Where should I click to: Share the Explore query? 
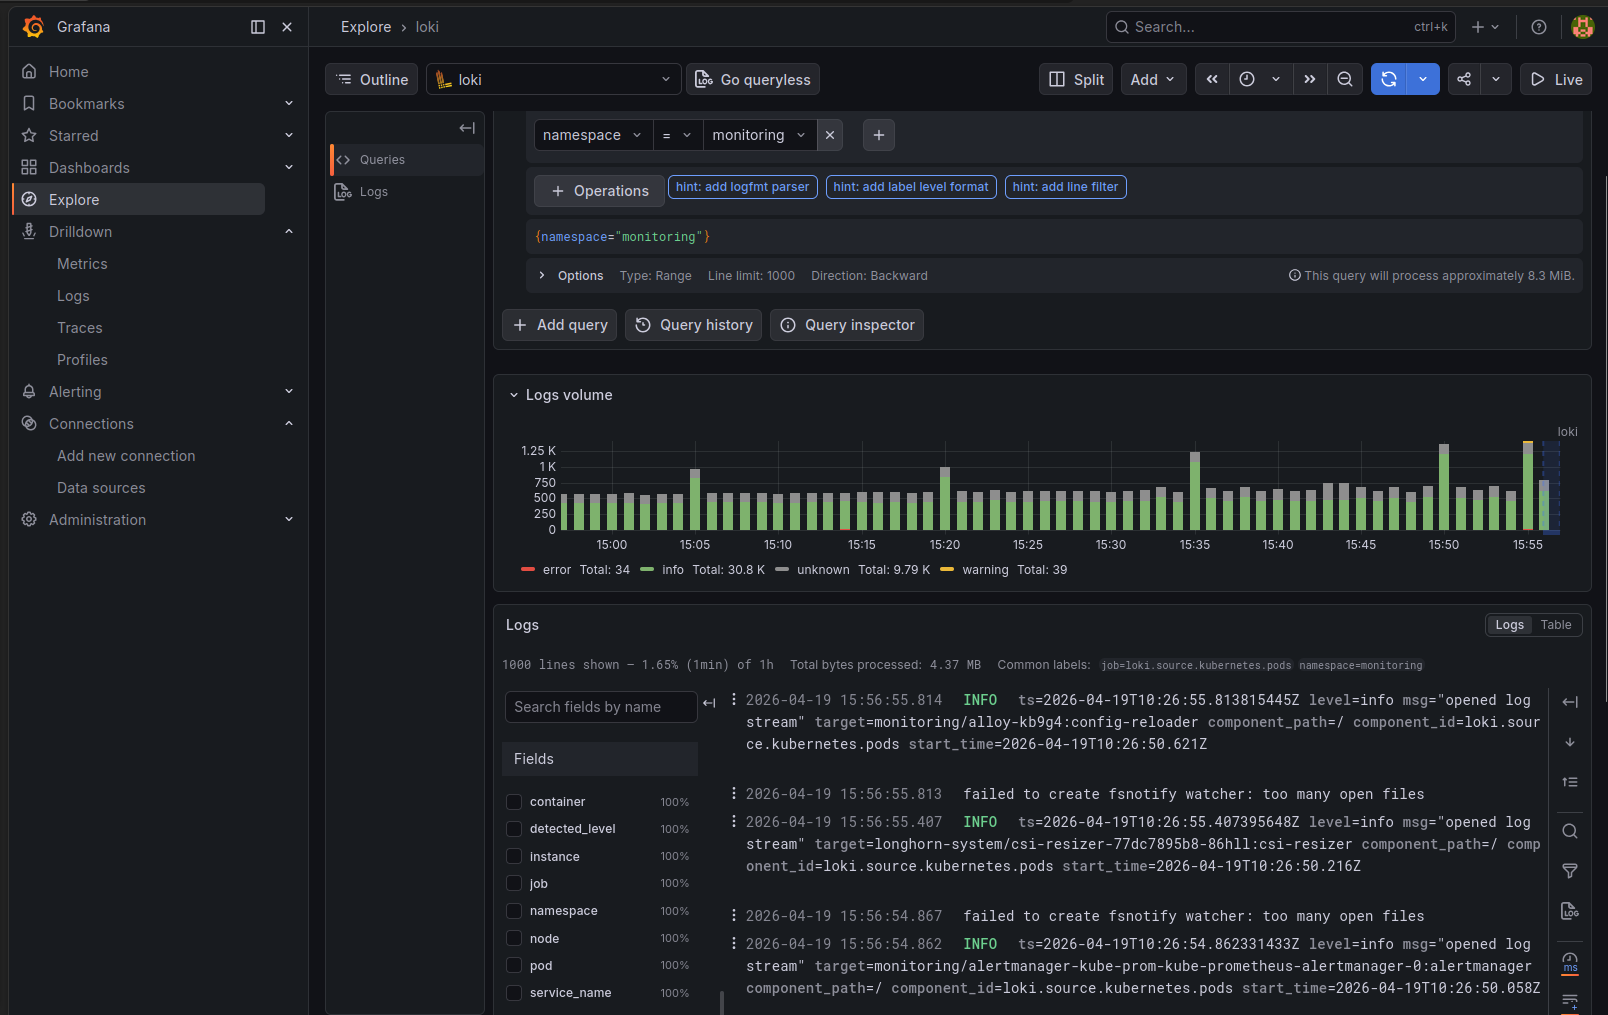point(1464,79)
